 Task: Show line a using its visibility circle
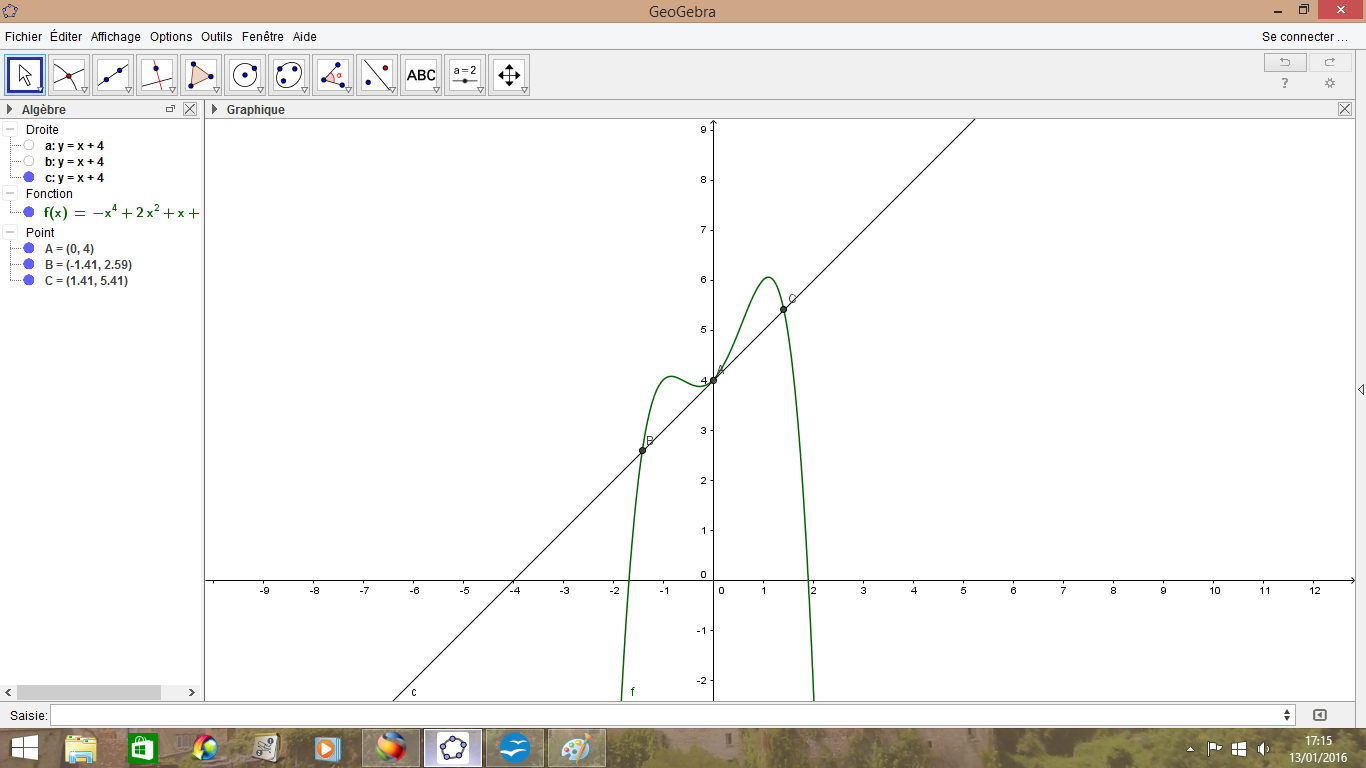[29, 145]
